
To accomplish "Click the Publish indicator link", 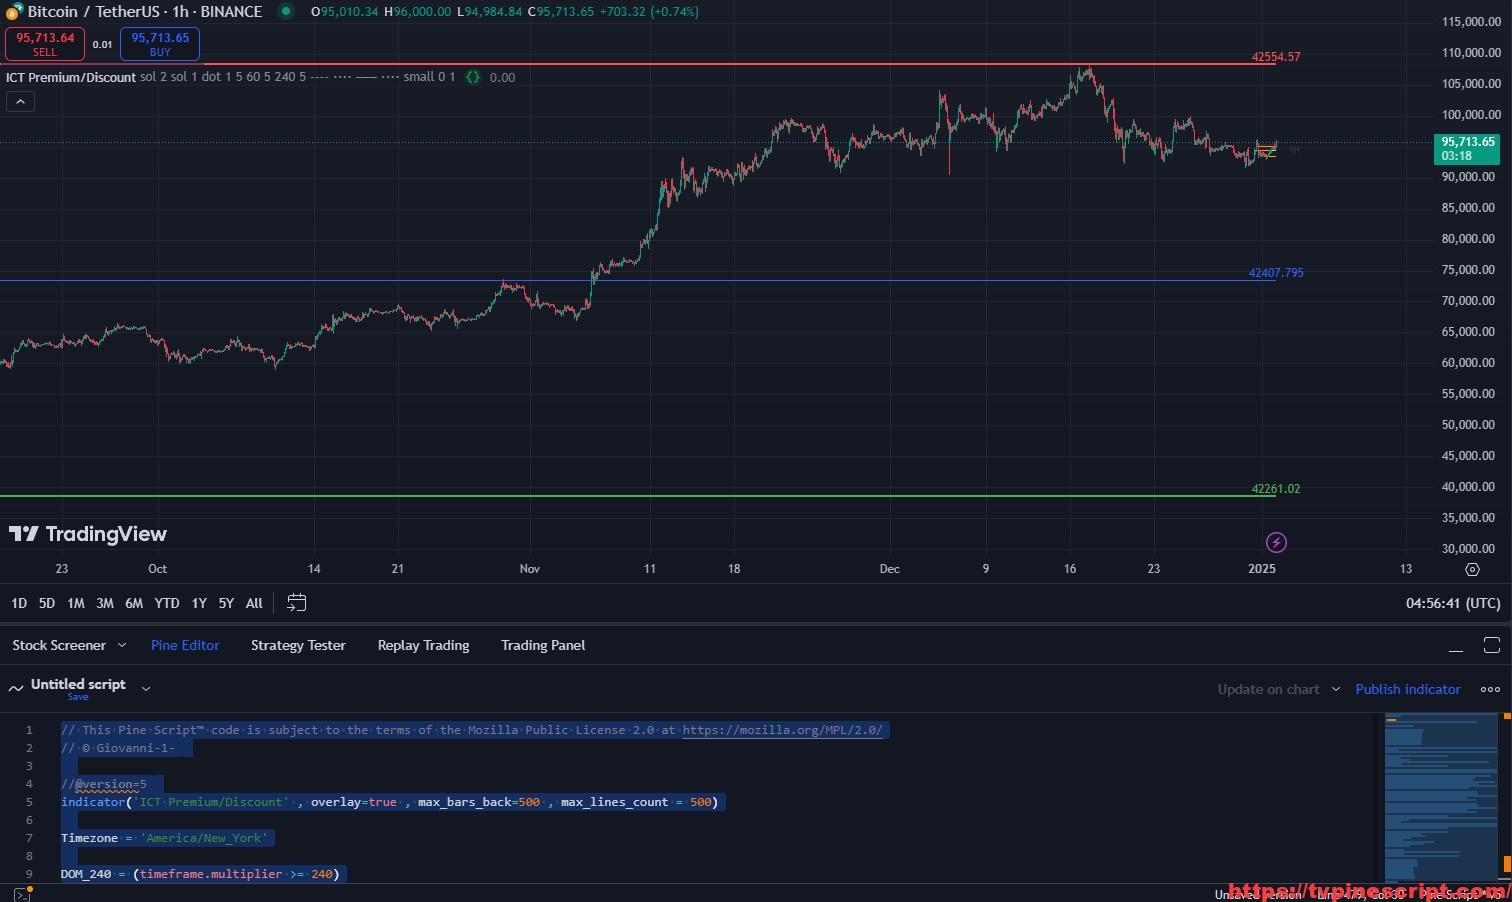I will (x=1407, y=689).
